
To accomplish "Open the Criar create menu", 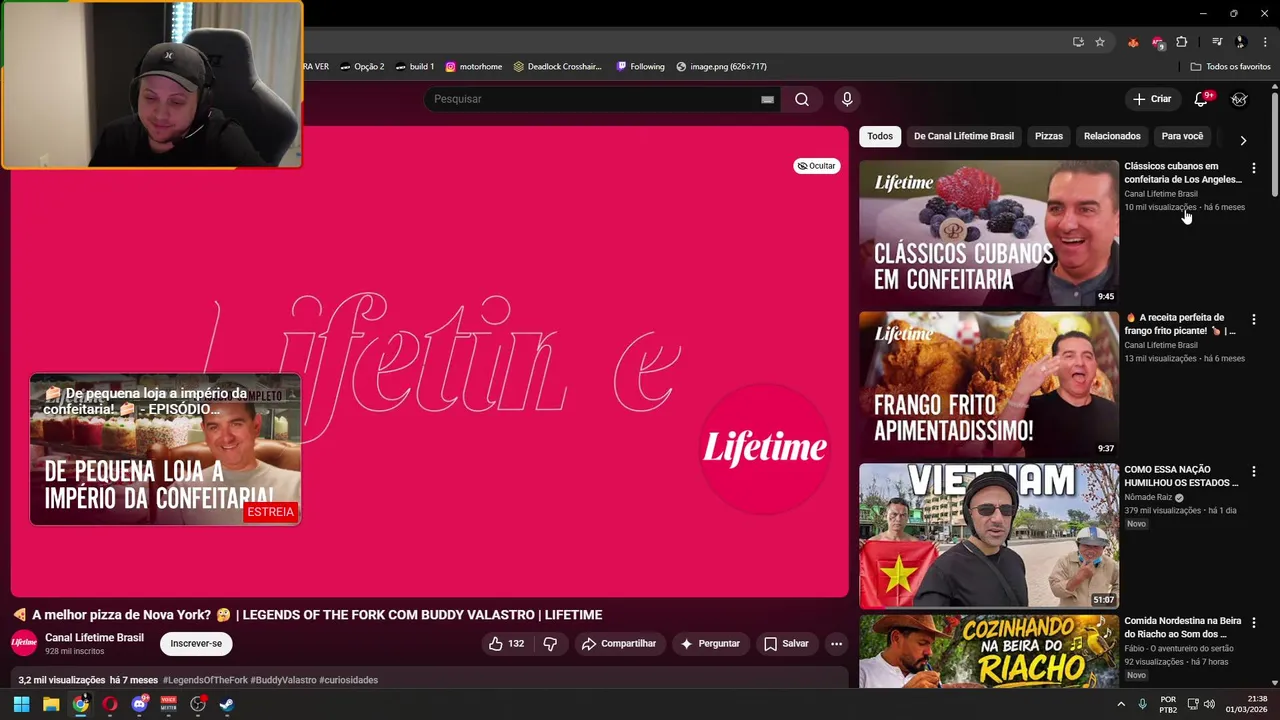I will click(1151, 99).
